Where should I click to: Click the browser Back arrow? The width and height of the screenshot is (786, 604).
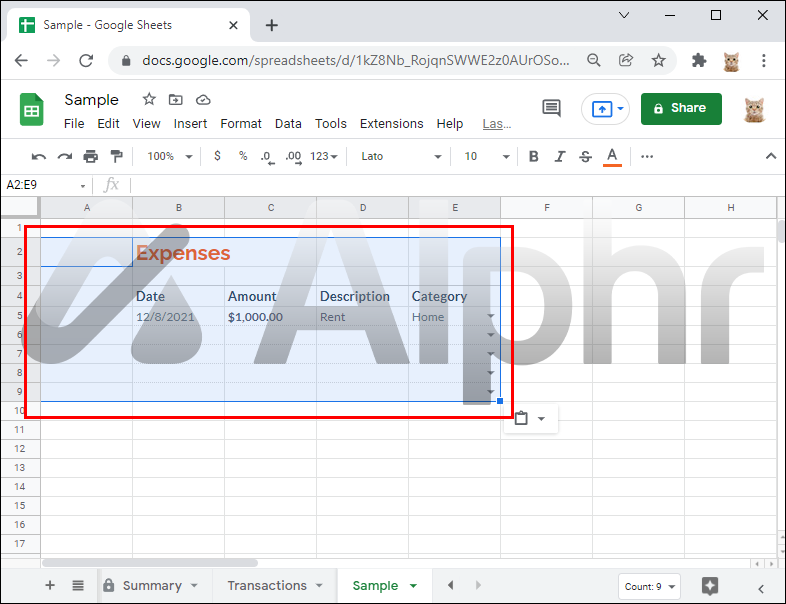pyautogui.click(x=22, y=61)
